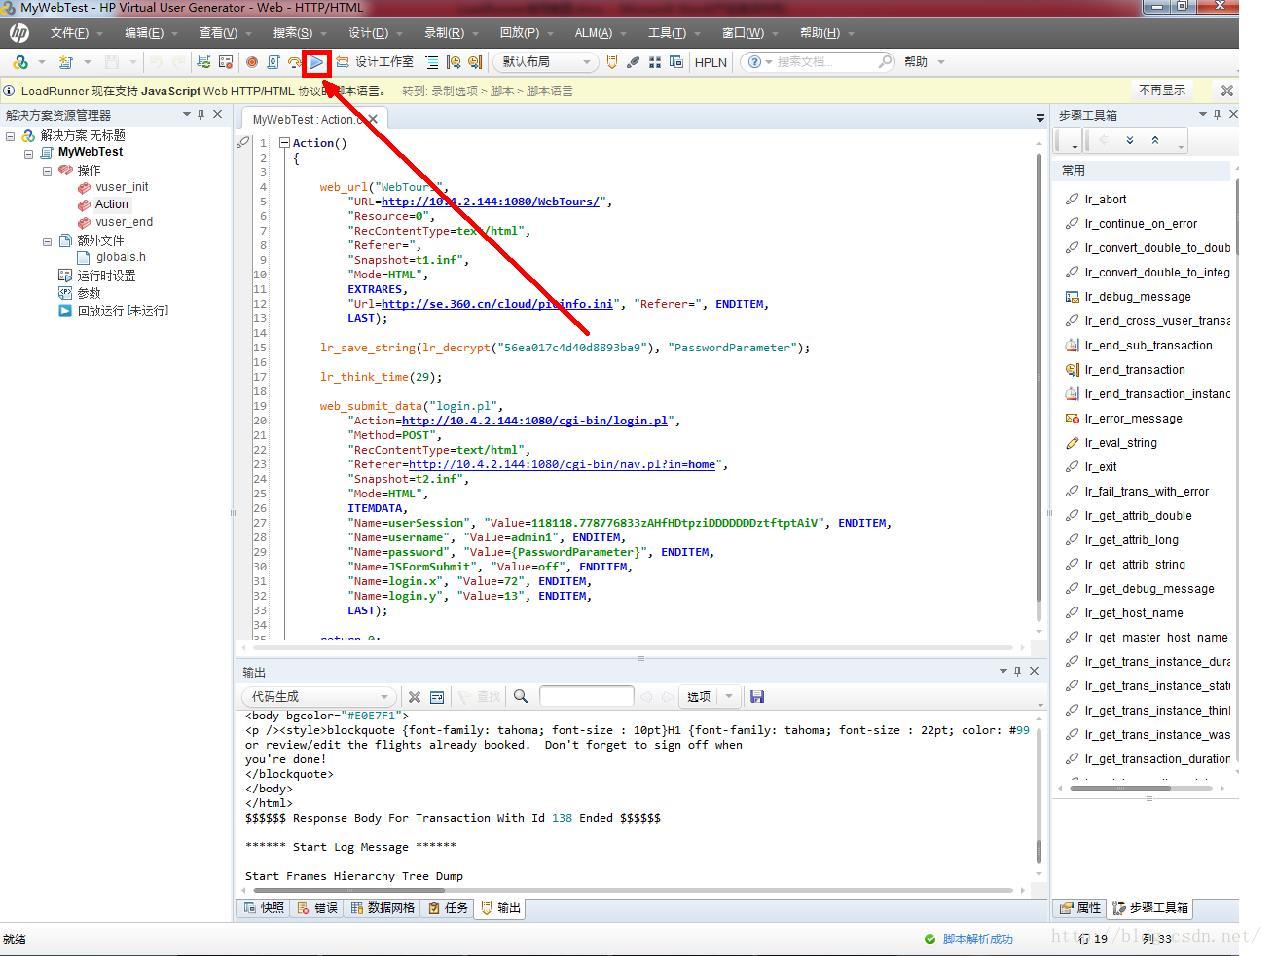The height and width of the screenshot is (956, 1272).
Task: Switch to the 任务 (Tasks) bottom tab
Action: coord(447,908)
